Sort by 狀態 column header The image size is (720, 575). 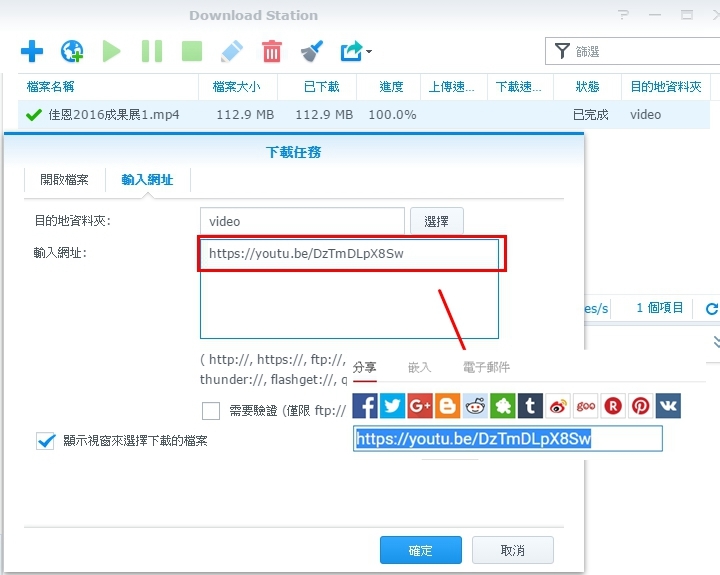tap(587, 86)
